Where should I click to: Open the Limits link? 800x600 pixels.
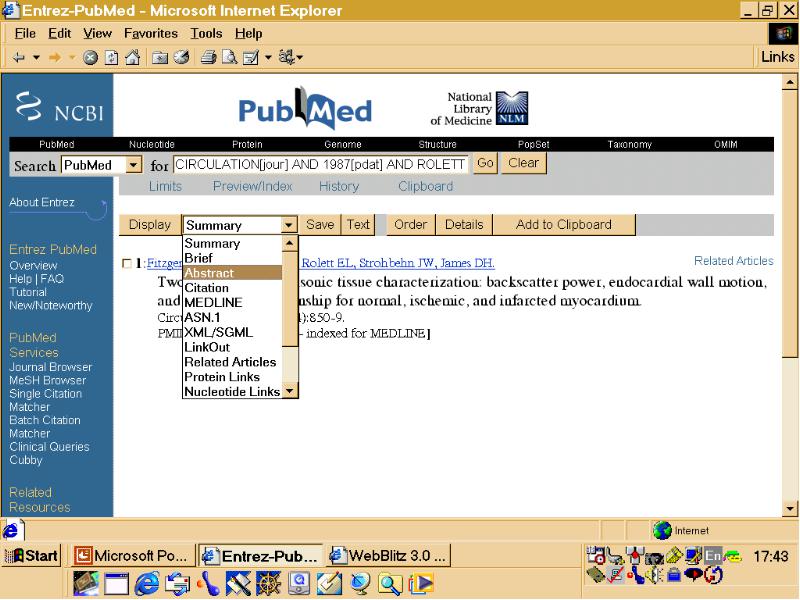165,187
